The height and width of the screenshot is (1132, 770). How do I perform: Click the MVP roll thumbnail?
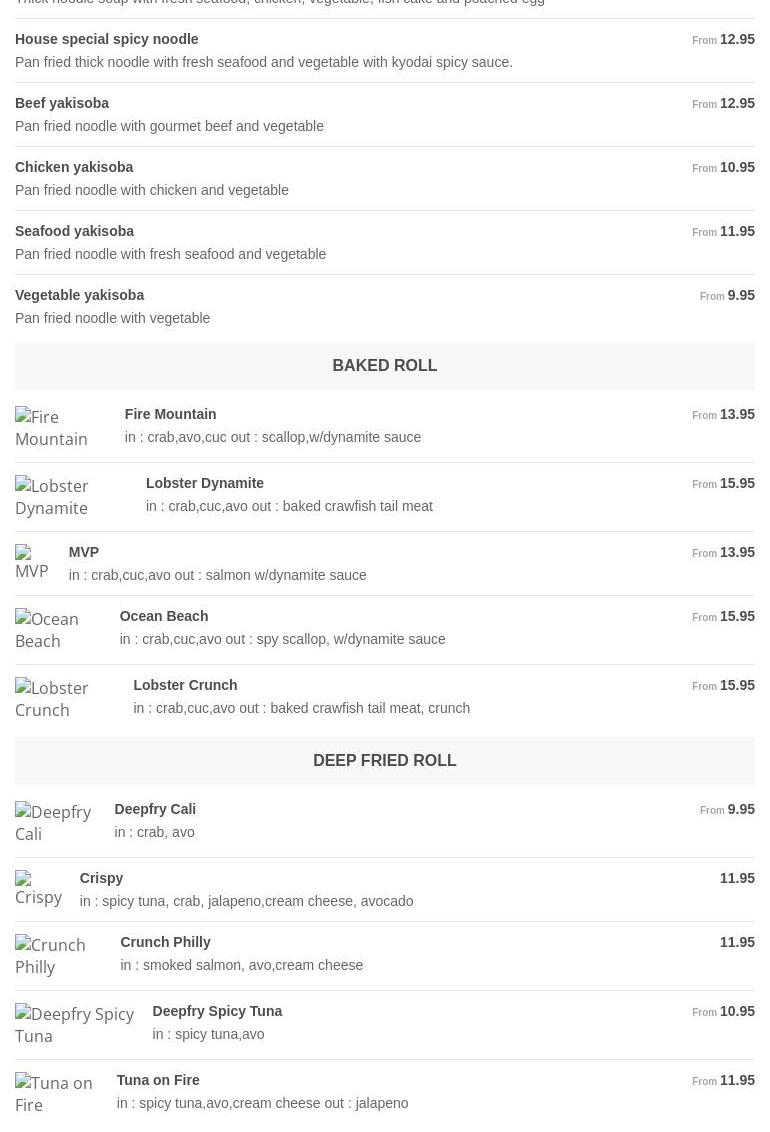(x=32, y=562)
